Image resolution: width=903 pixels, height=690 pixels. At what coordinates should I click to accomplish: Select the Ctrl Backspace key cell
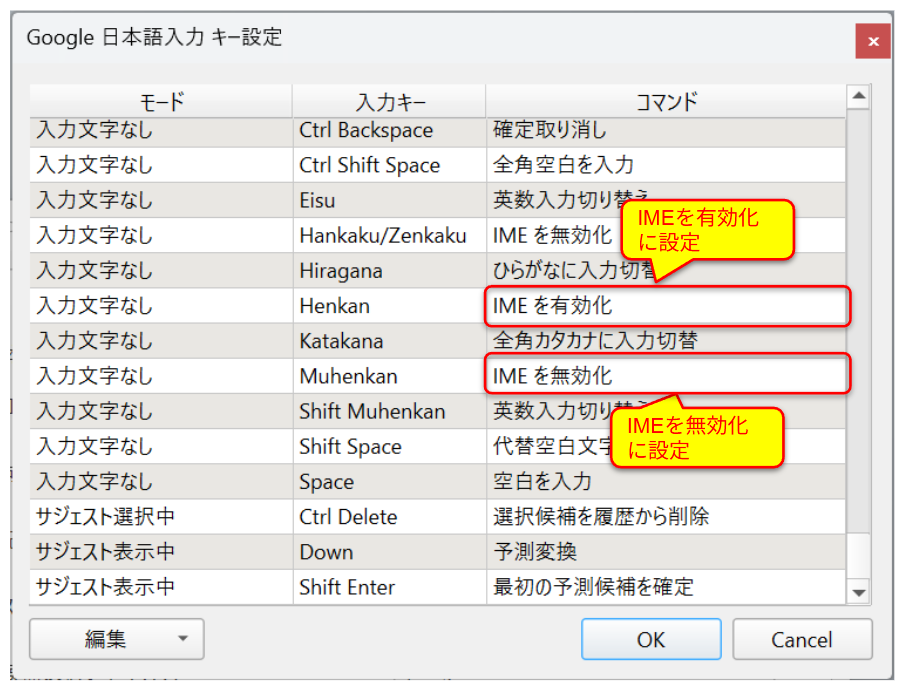pos(390,130)
